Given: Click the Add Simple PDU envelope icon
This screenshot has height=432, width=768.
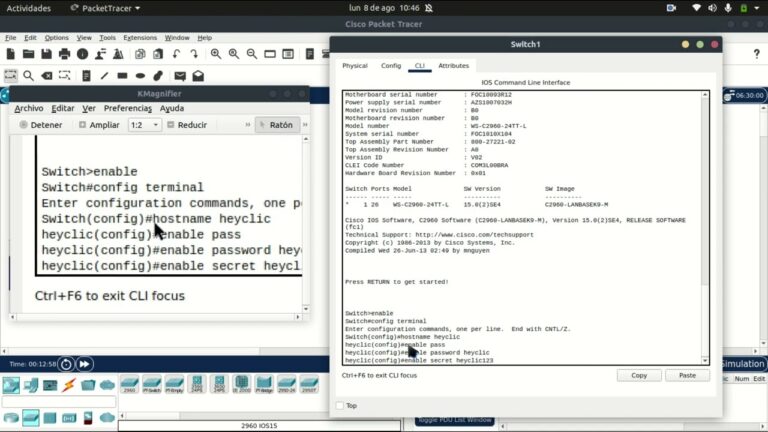Looking at the screenshot, I should coord(180,75).
